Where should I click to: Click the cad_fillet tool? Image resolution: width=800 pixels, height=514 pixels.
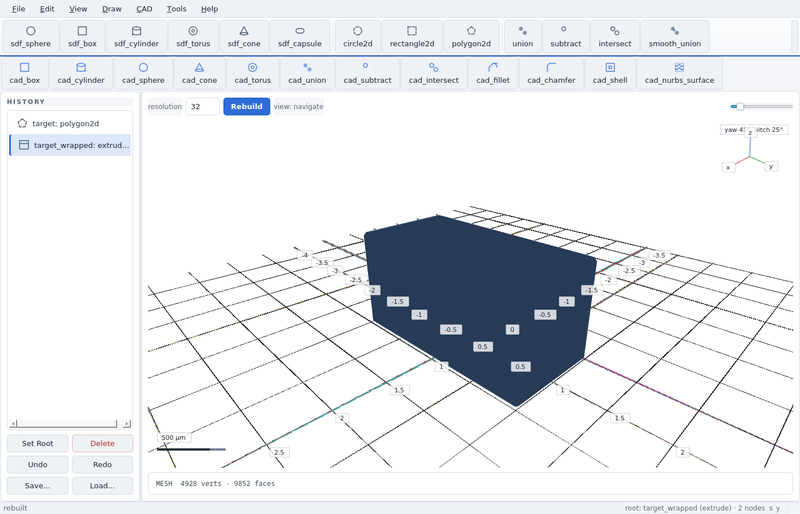click(492, 74)
